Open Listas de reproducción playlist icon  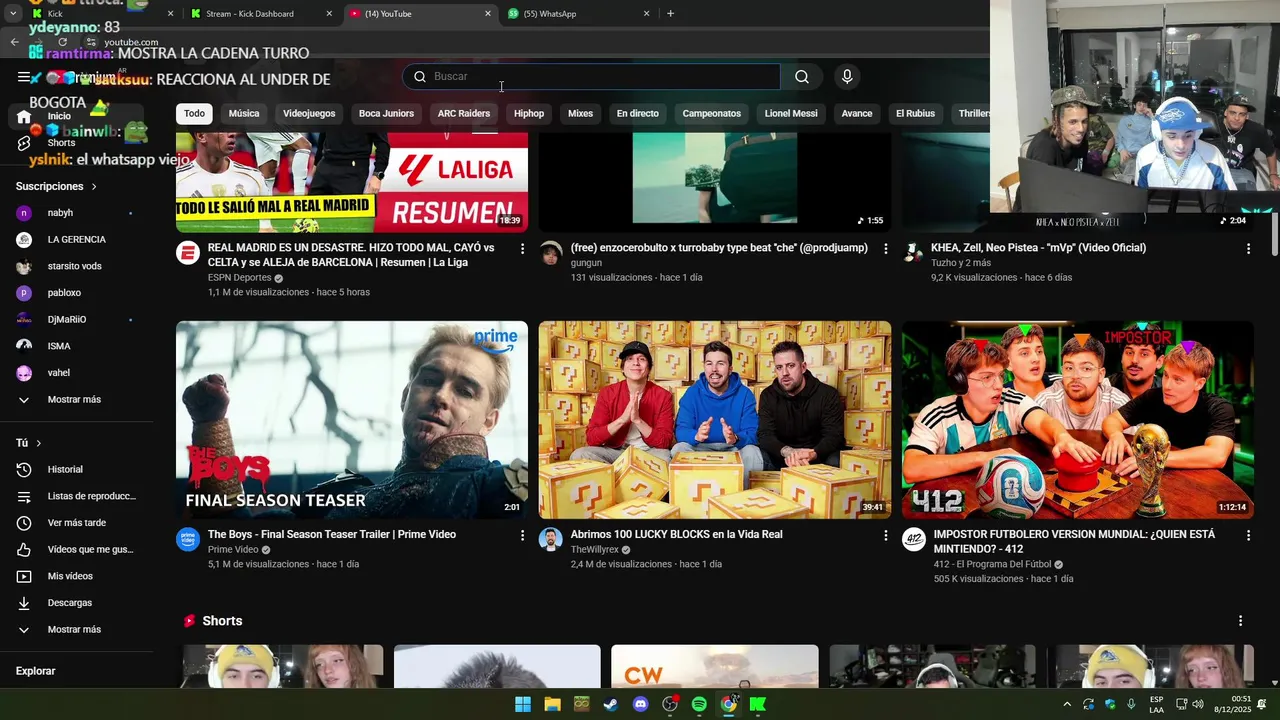pyautogui.click(x=24, y=496)
